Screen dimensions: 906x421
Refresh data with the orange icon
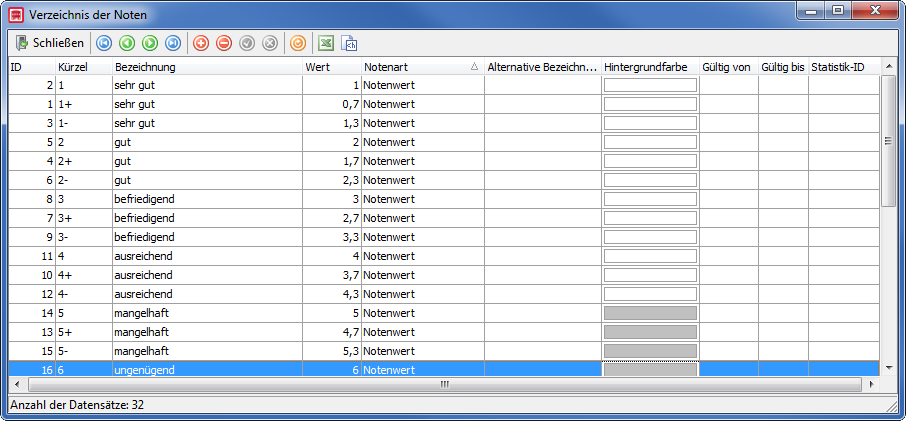298,43
